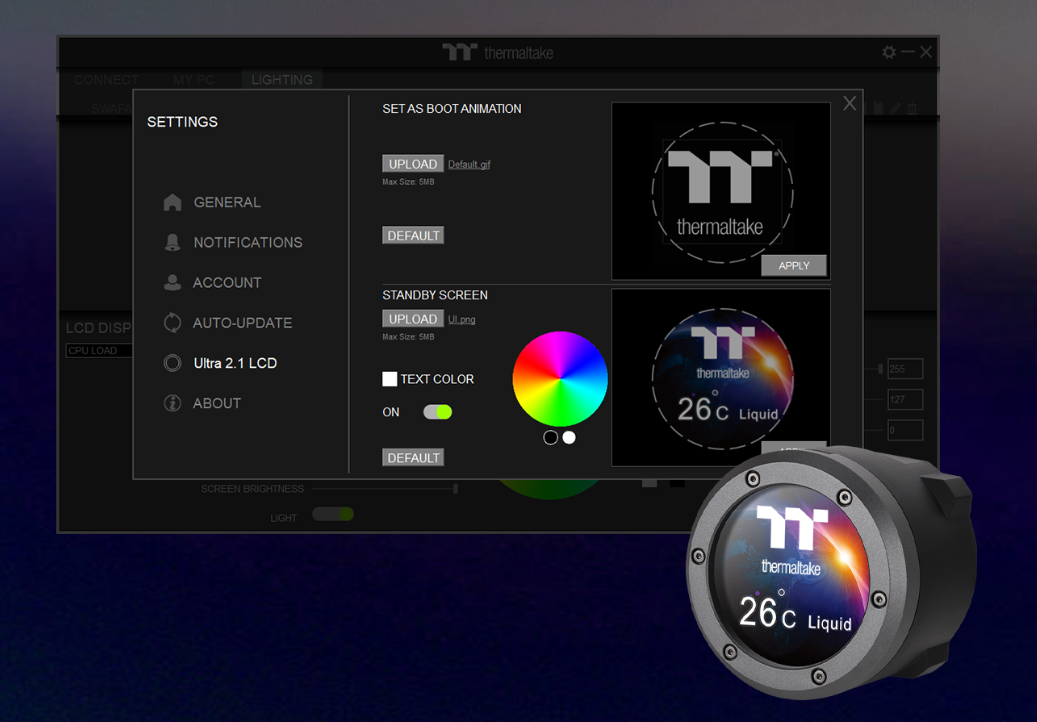The image size is (1037, 722).
Task: Switch to LIGHTING tab in main window
Action: 282,80
